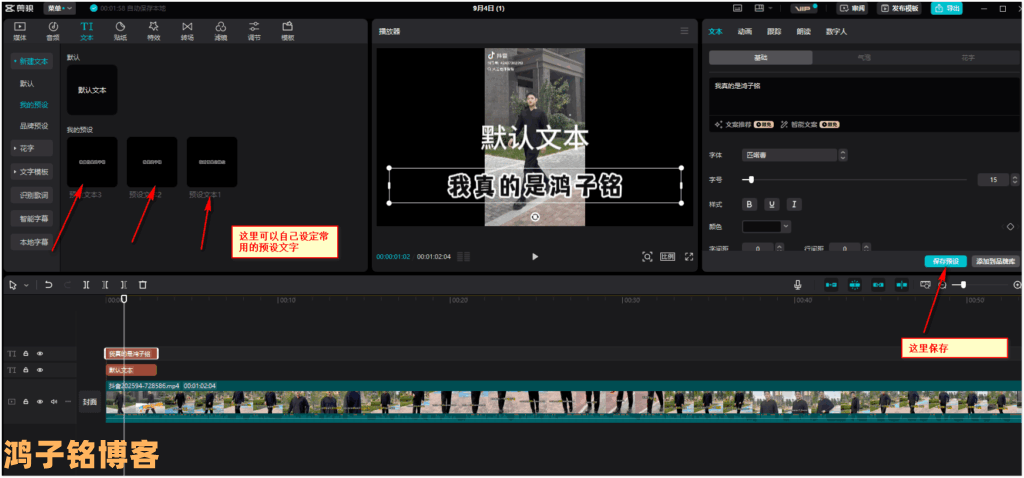Click the undo arrow in timeline toolbar
1024x478 pixels.
(48, 285)
